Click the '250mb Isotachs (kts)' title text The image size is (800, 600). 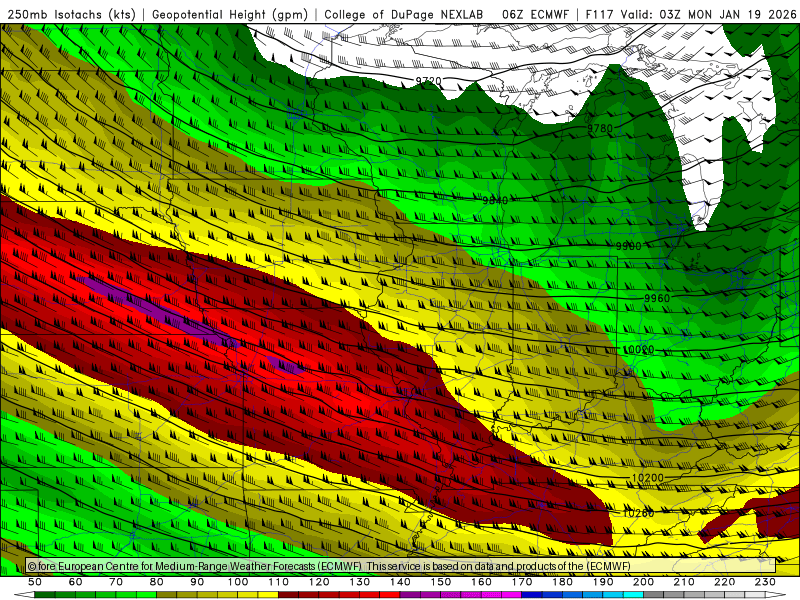point(72,14)
